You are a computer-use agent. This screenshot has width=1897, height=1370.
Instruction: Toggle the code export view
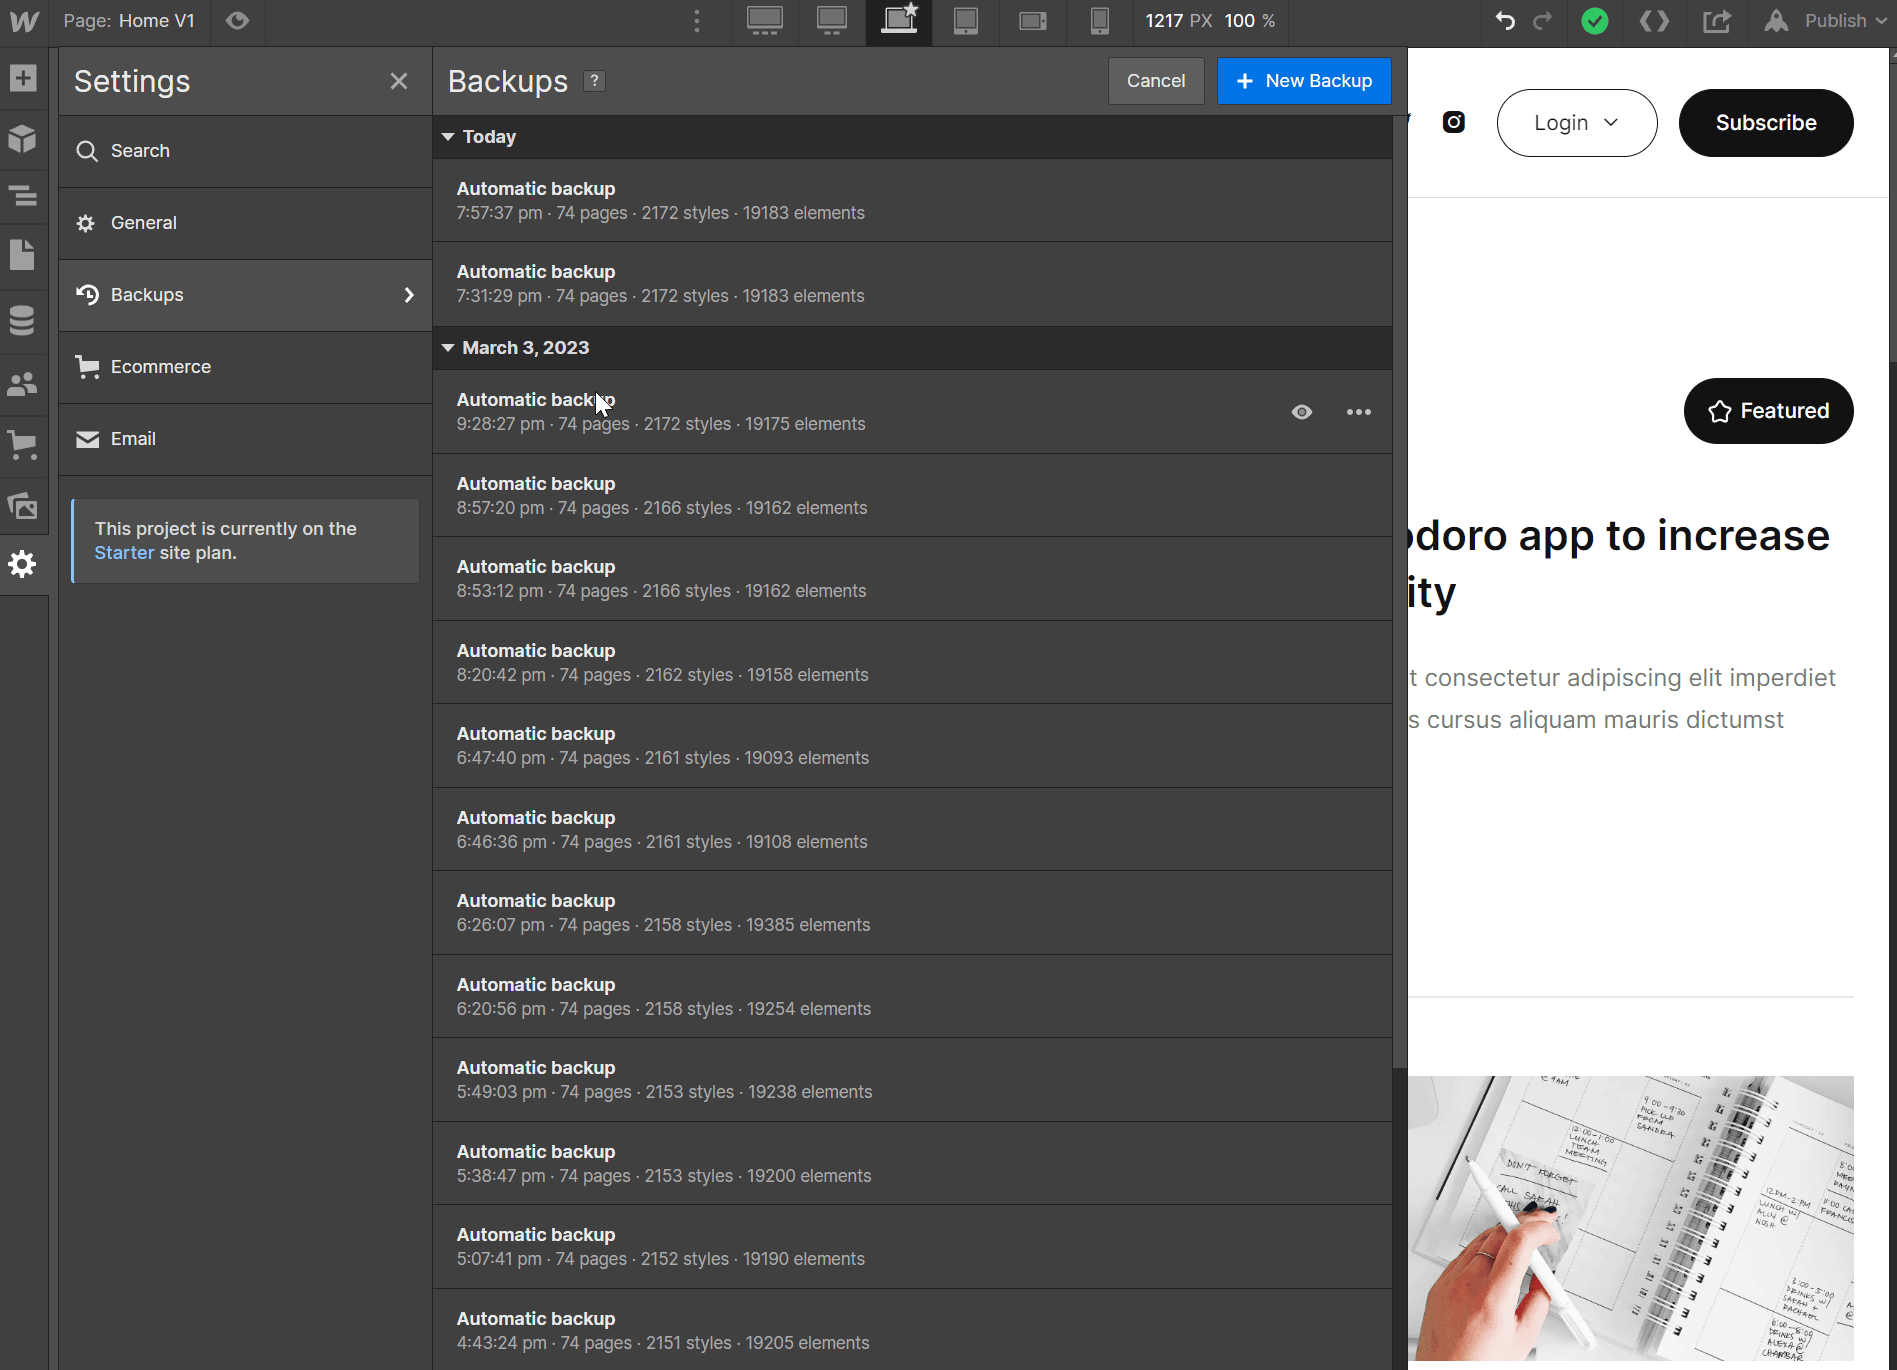[1654, 21]
